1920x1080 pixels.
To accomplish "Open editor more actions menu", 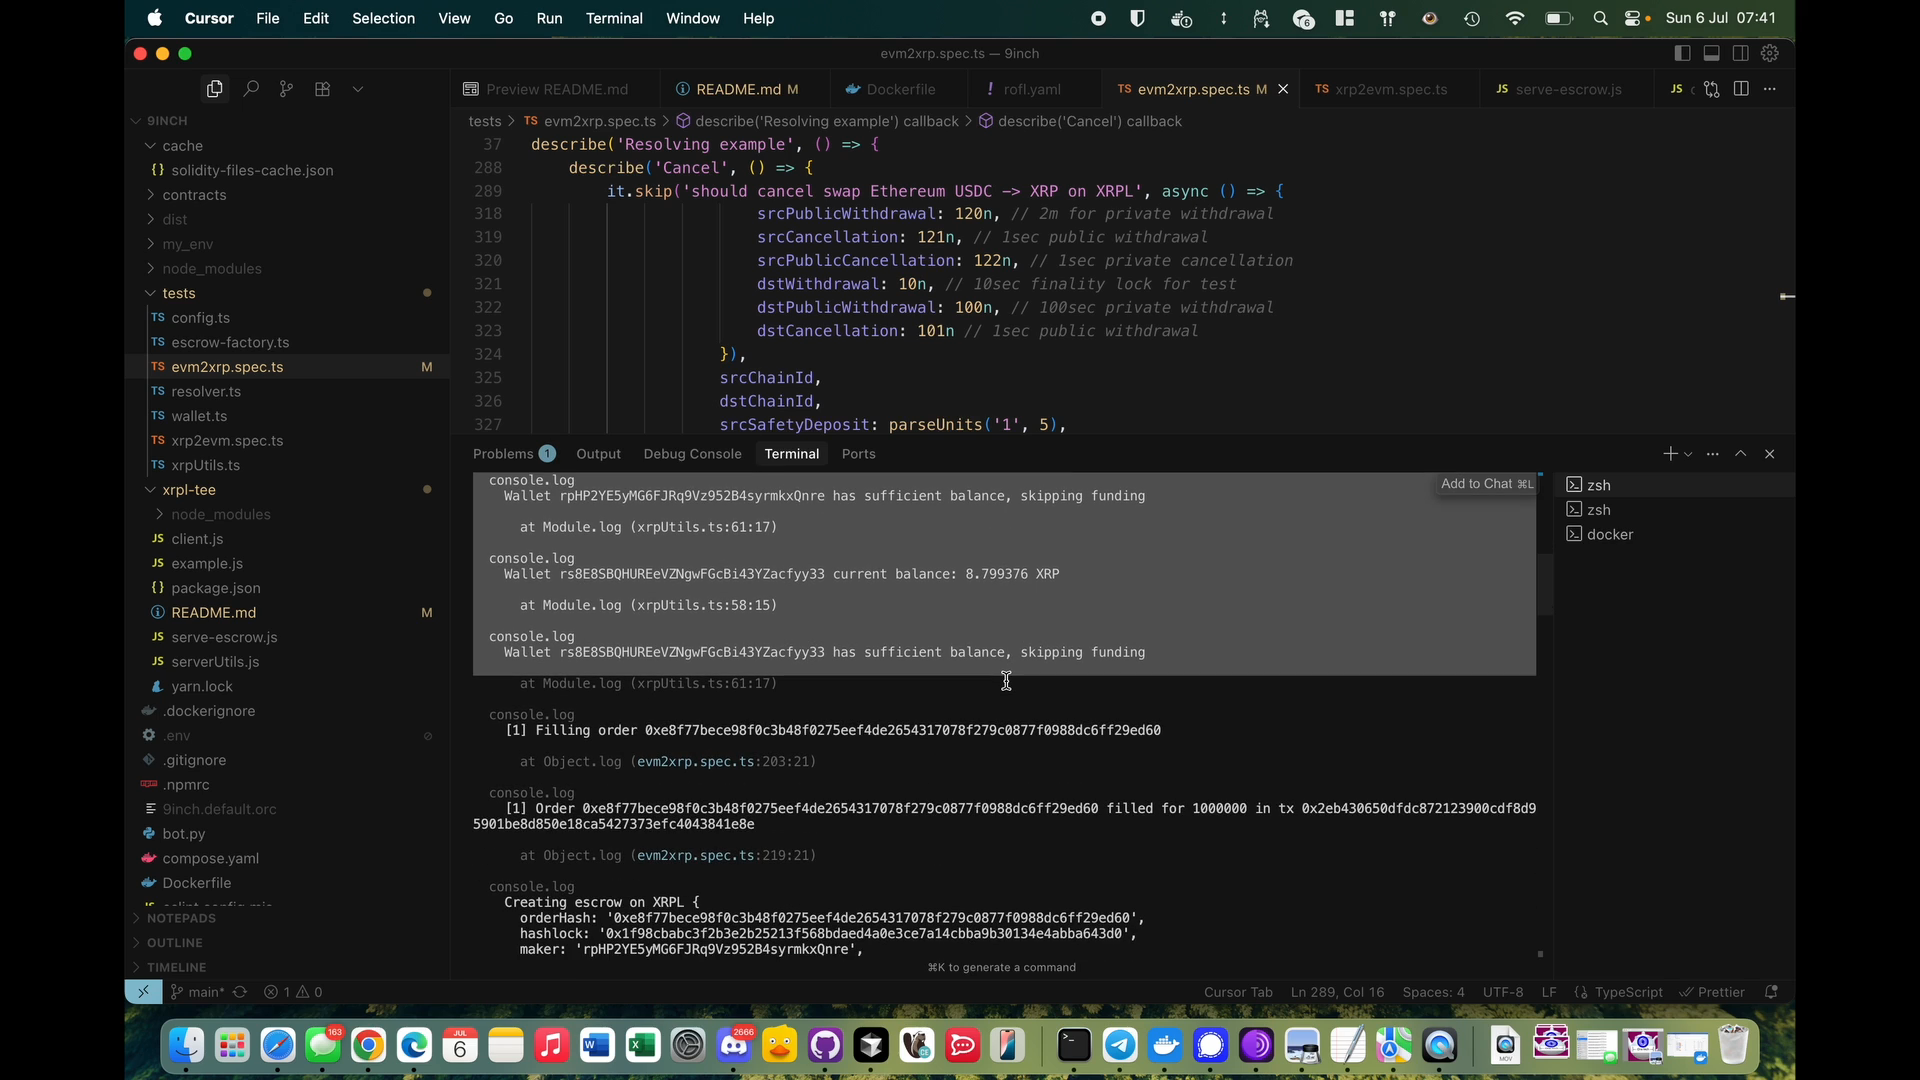I will click(x=1770, y=89).
